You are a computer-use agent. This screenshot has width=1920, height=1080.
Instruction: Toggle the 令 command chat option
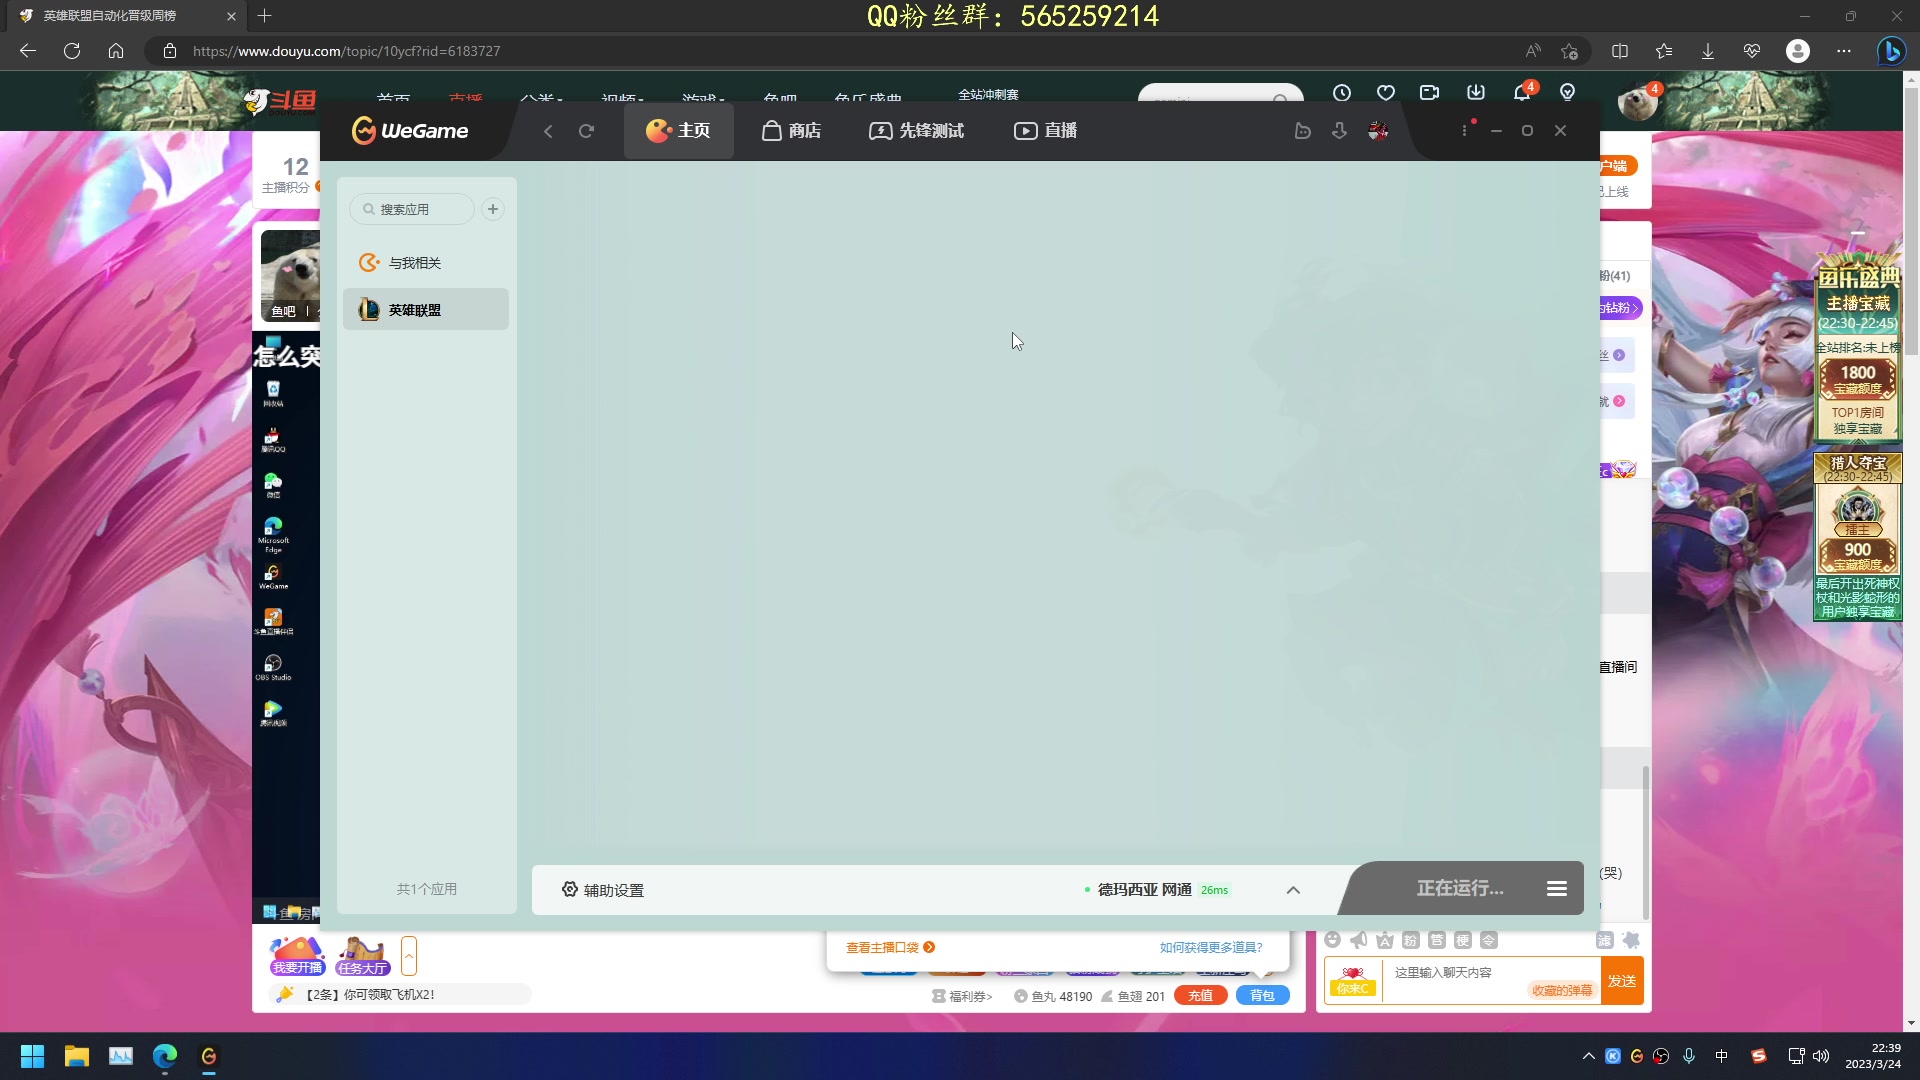1489,941
